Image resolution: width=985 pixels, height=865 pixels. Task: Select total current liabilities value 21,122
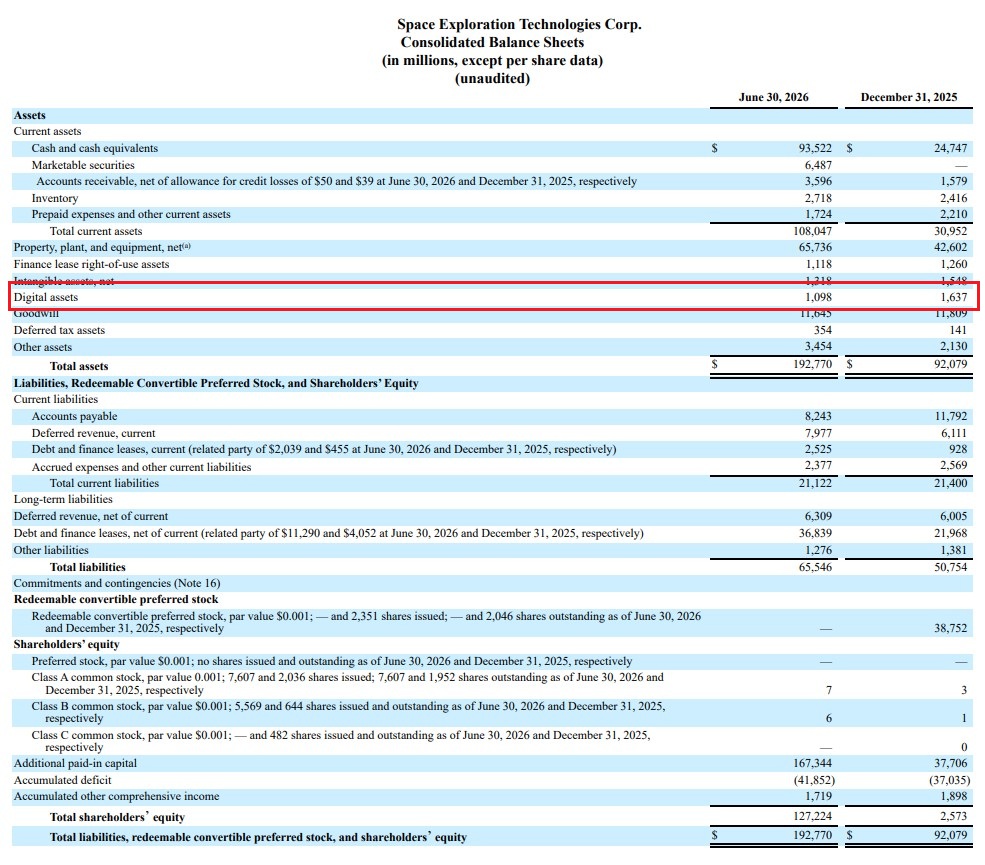[x=815, y=483]
